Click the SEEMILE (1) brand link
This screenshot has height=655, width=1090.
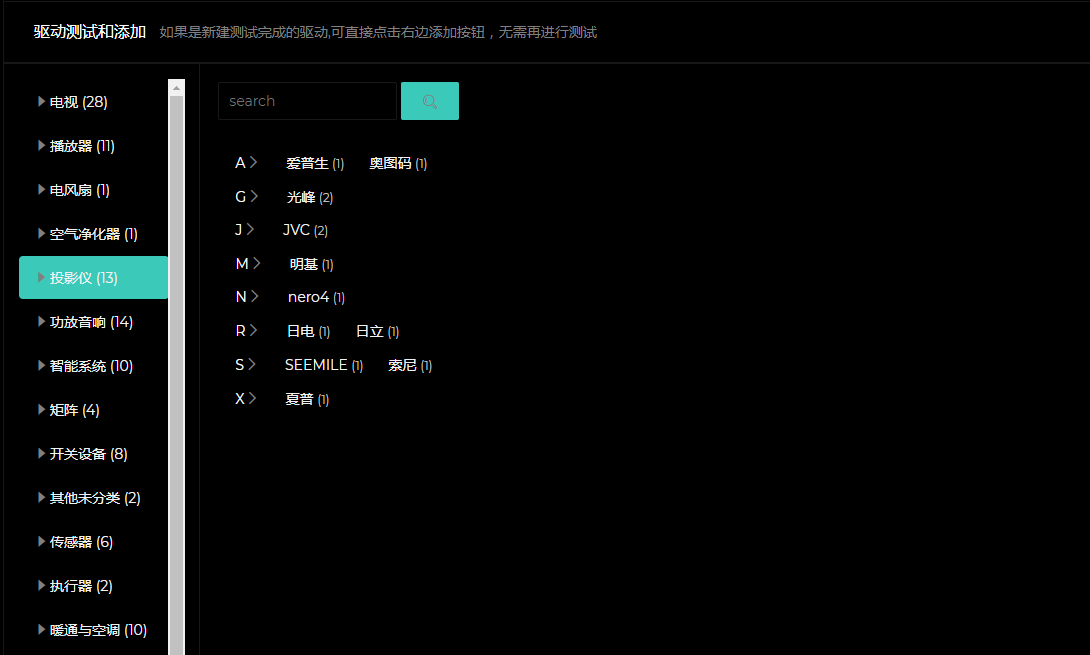point(323,365)
